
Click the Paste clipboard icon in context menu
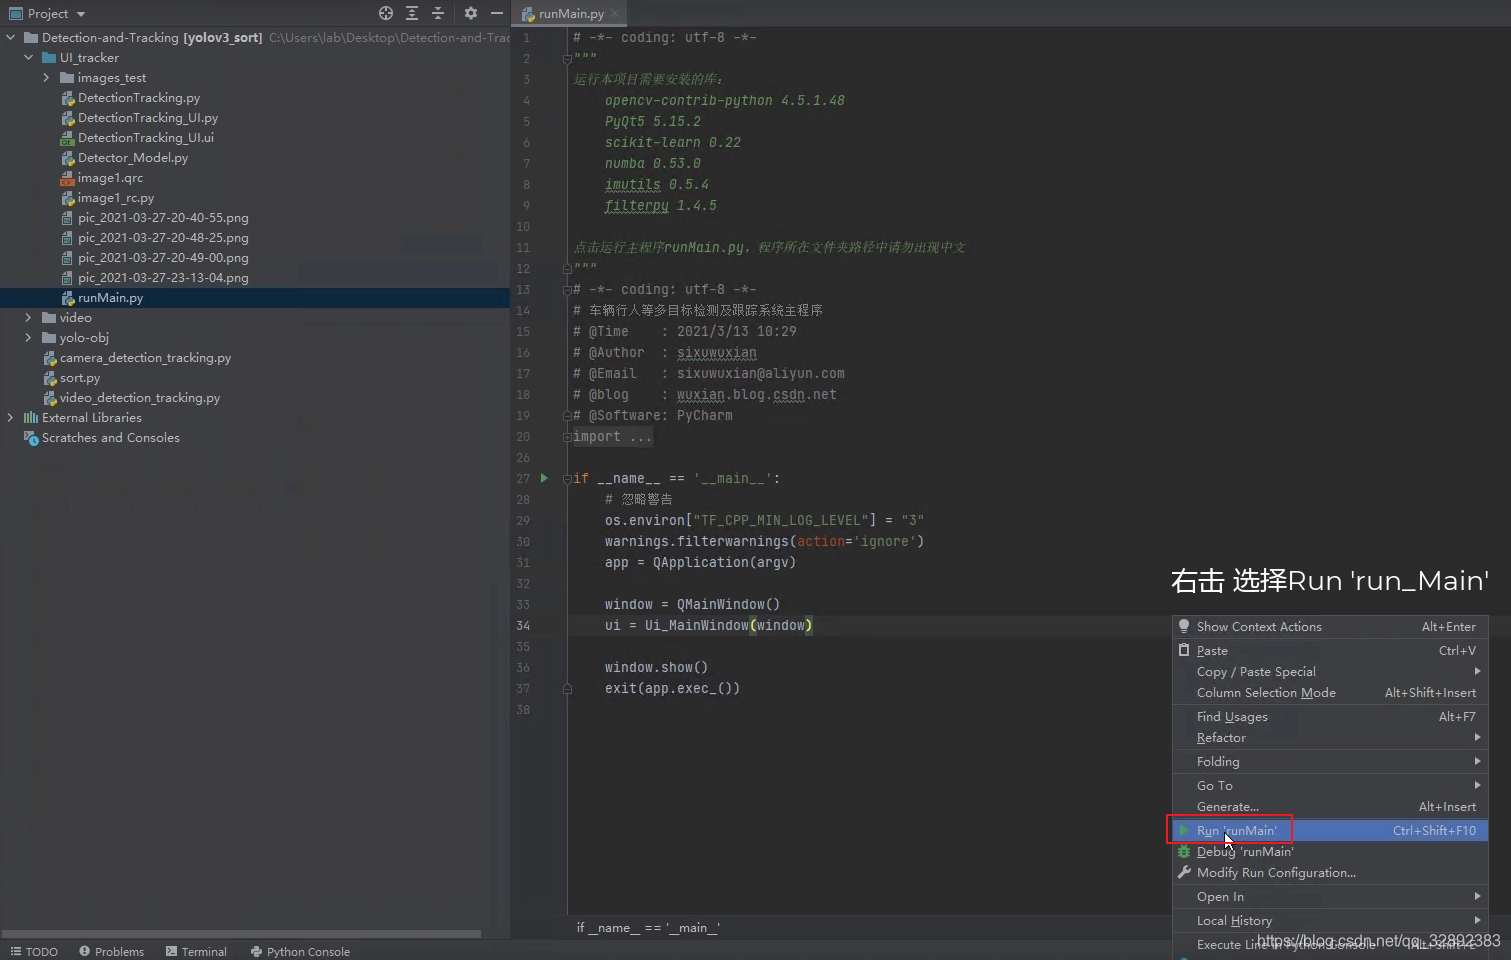(1184, 650)
